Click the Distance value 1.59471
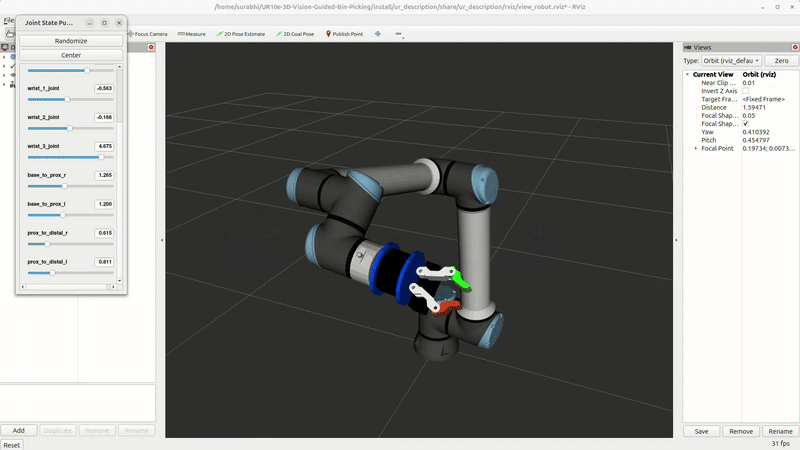 [x=754, y=107]
